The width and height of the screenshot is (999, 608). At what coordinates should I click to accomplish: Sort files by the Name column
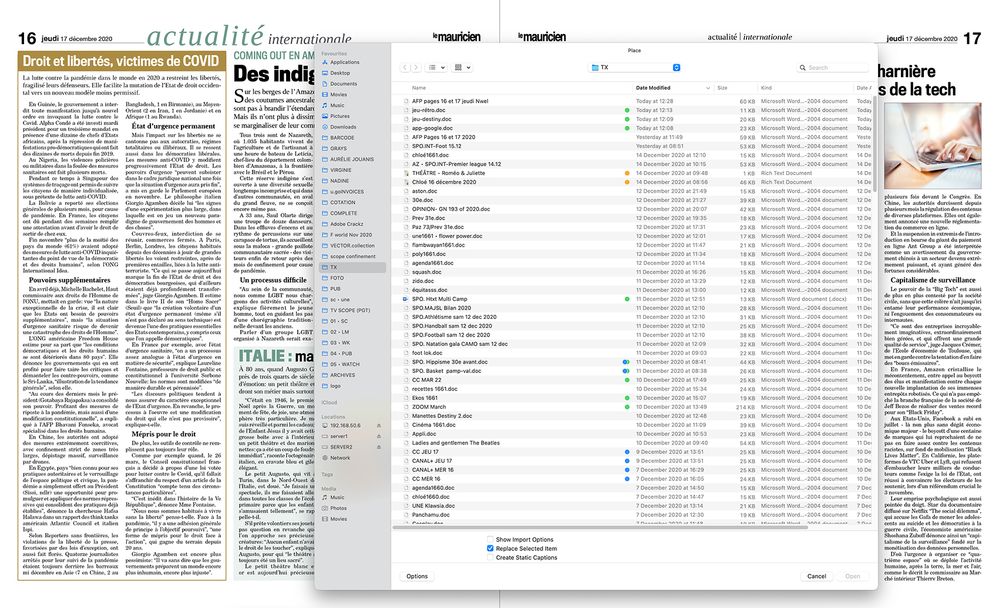(419, 88)
